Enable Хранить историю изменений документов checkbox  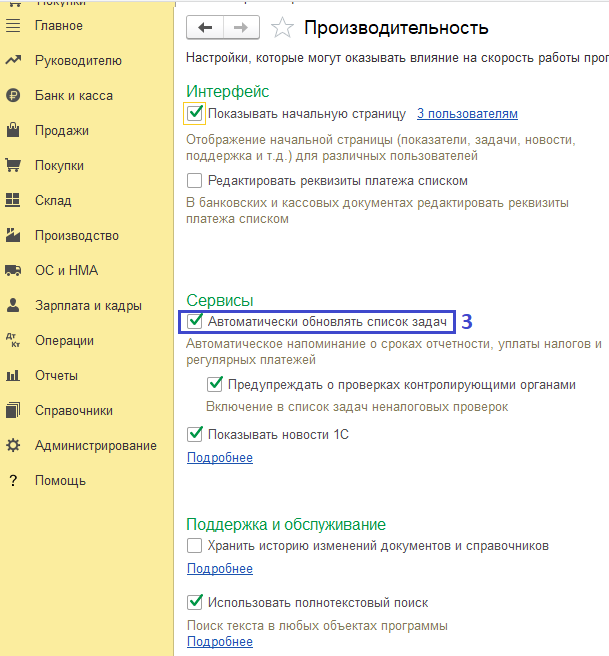(195, 546)
